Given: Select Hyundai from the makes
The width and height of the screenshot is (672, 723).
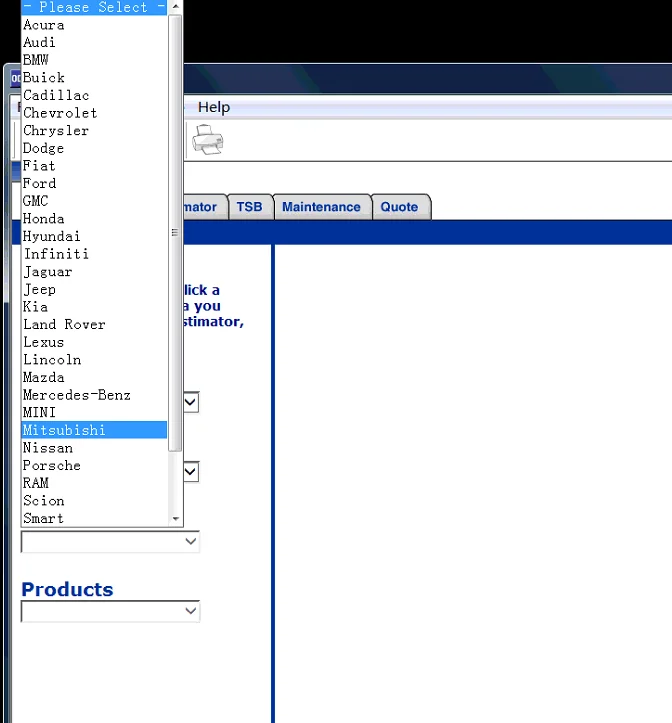Looking at the screenshot, I should coord(94,236).
